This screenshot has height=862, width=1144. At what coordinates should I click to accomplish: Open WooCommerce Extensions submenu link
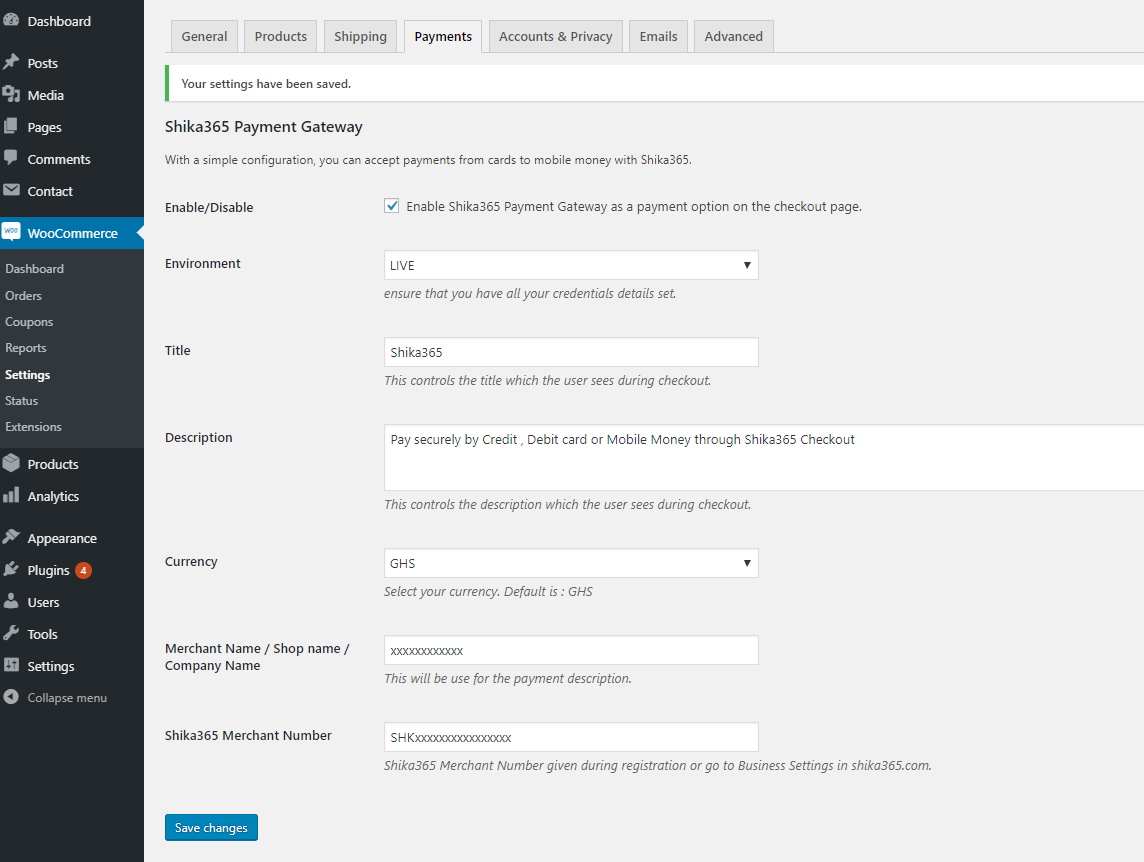[x=34, y=427]
